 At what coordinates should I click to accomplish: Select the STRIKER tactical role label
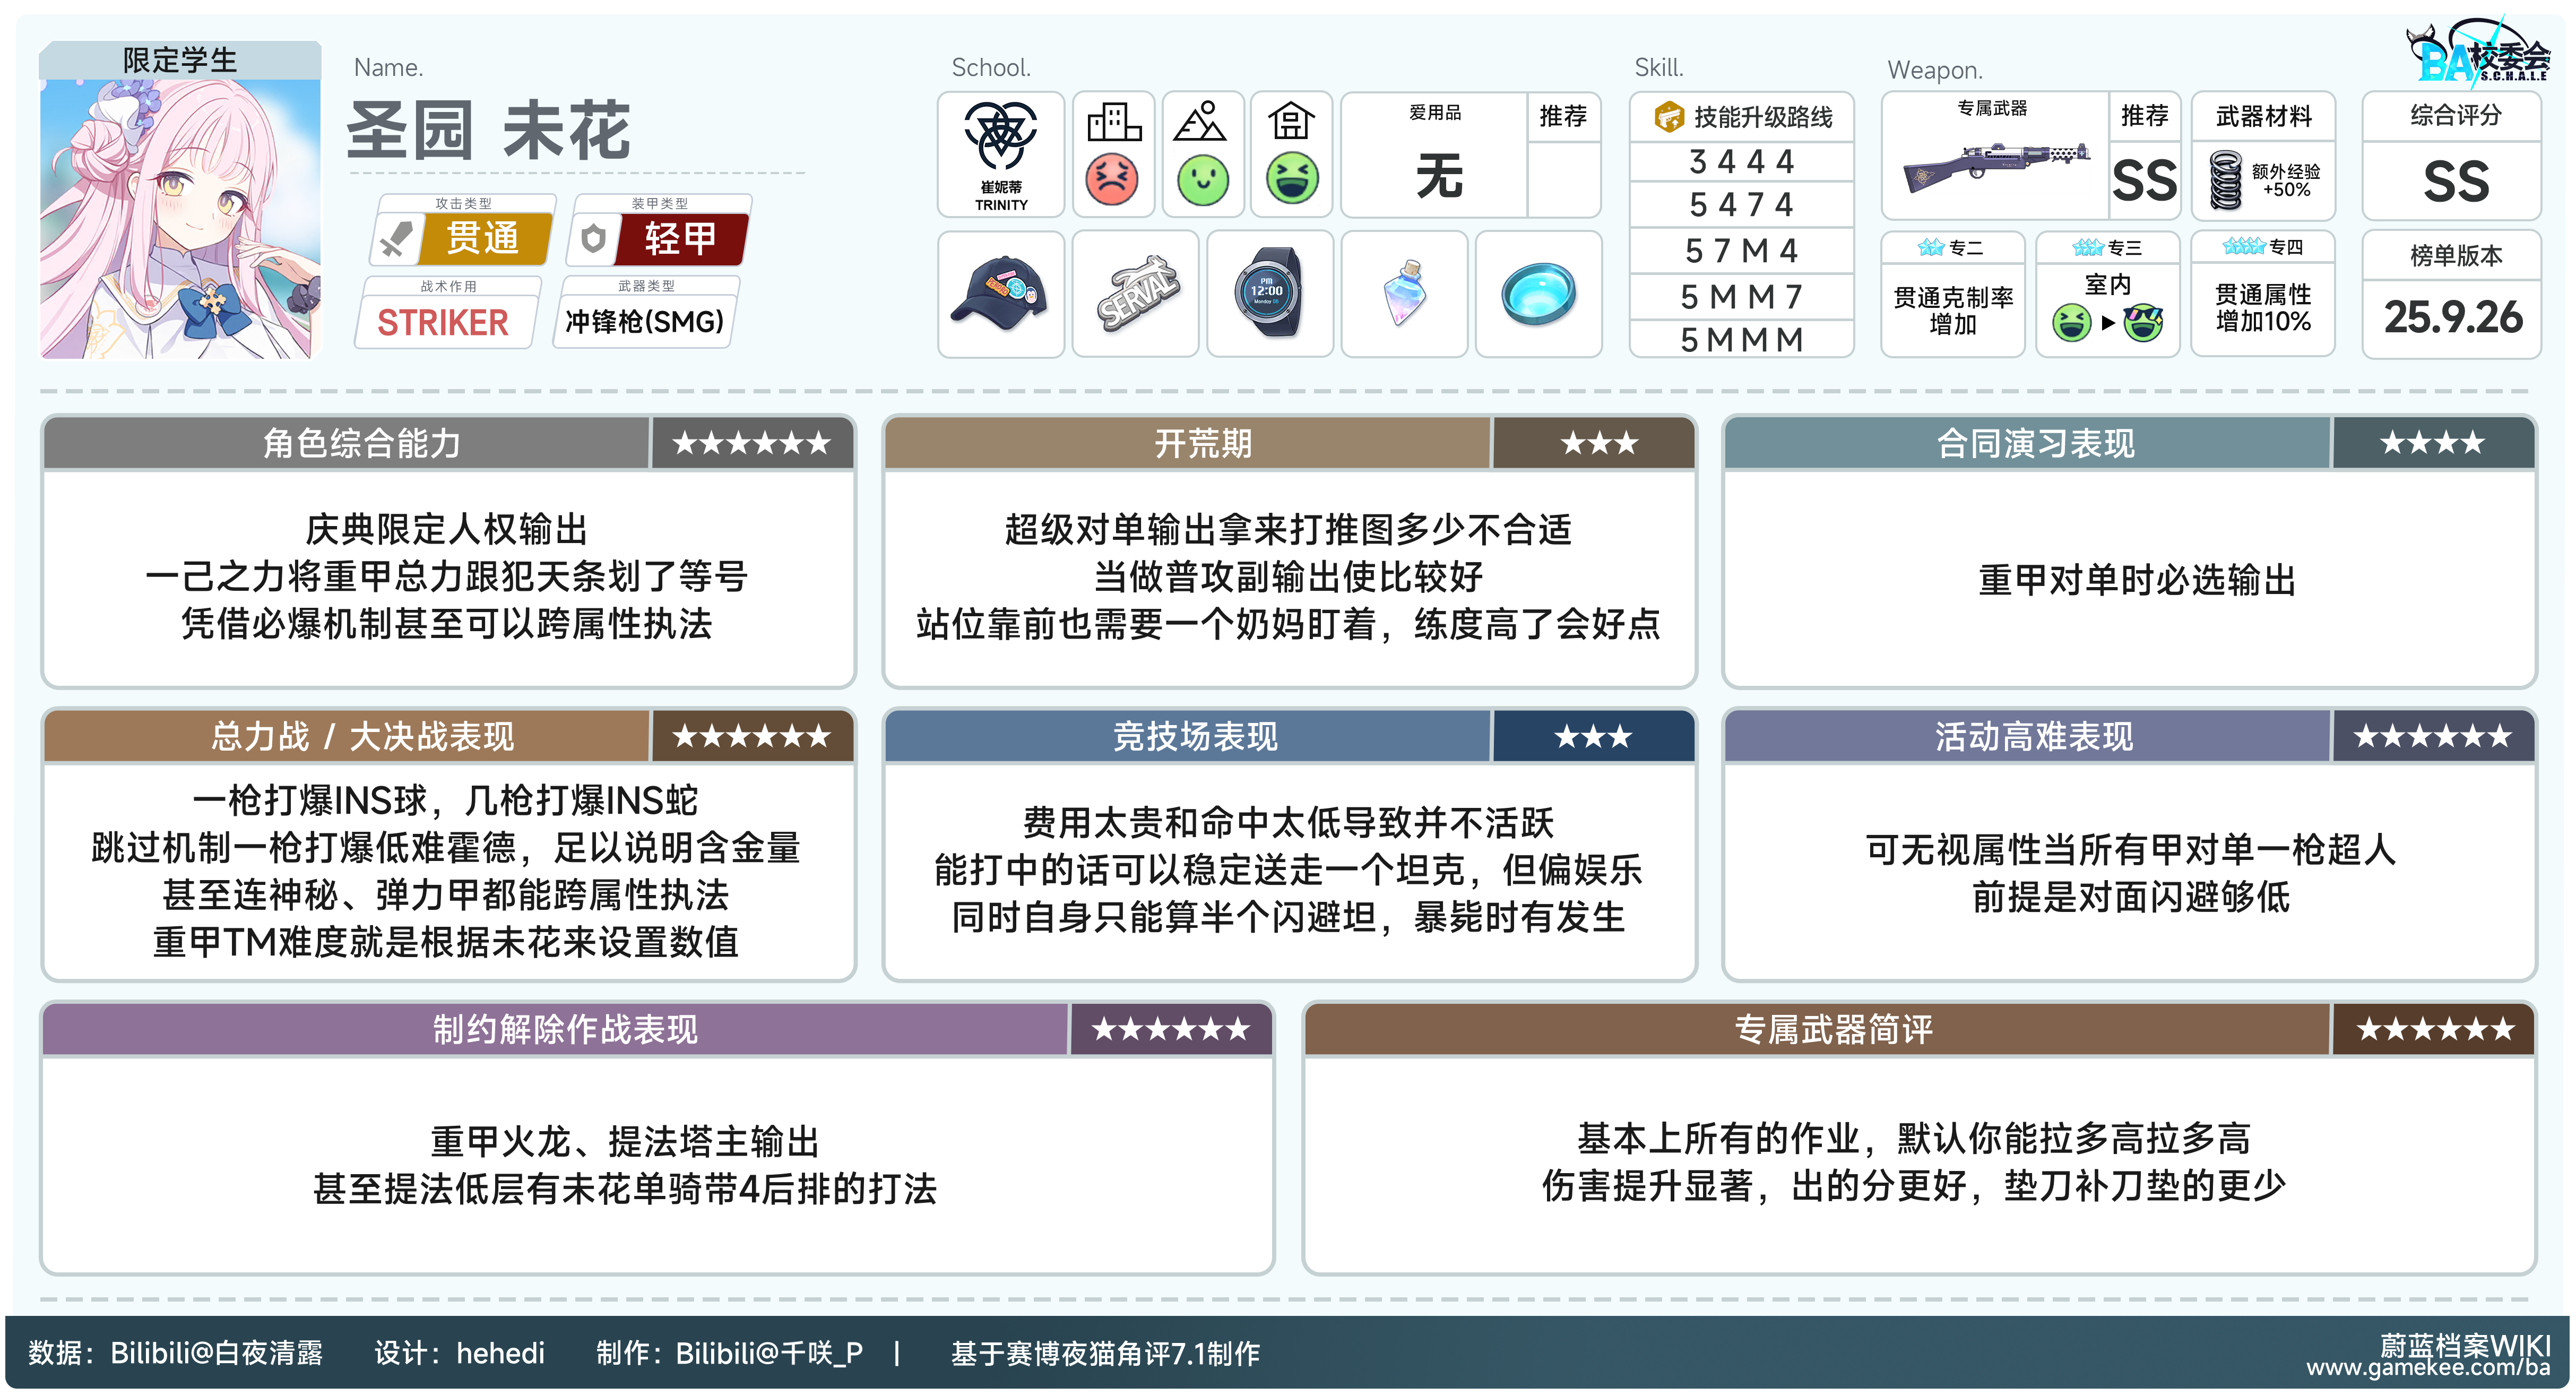pyautogui.click(x=443, y=322)
